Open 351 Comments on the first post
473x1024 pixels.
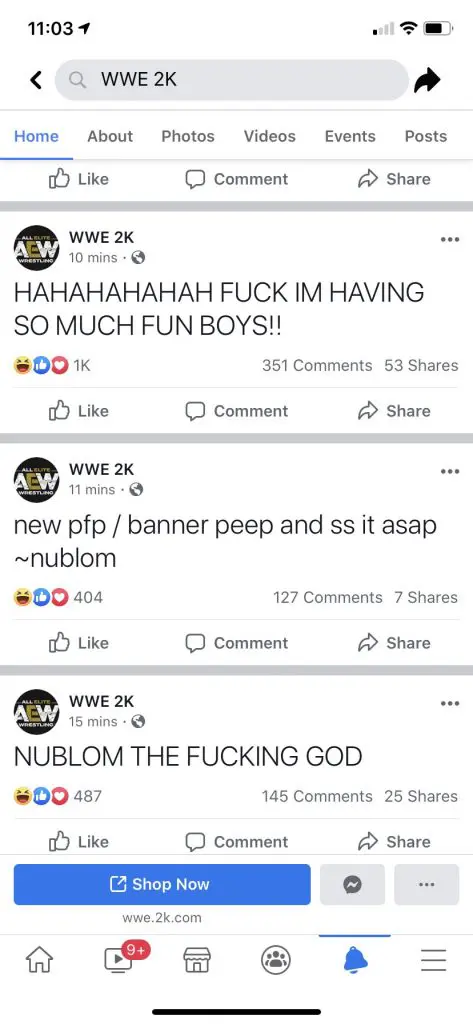point(317,366)
